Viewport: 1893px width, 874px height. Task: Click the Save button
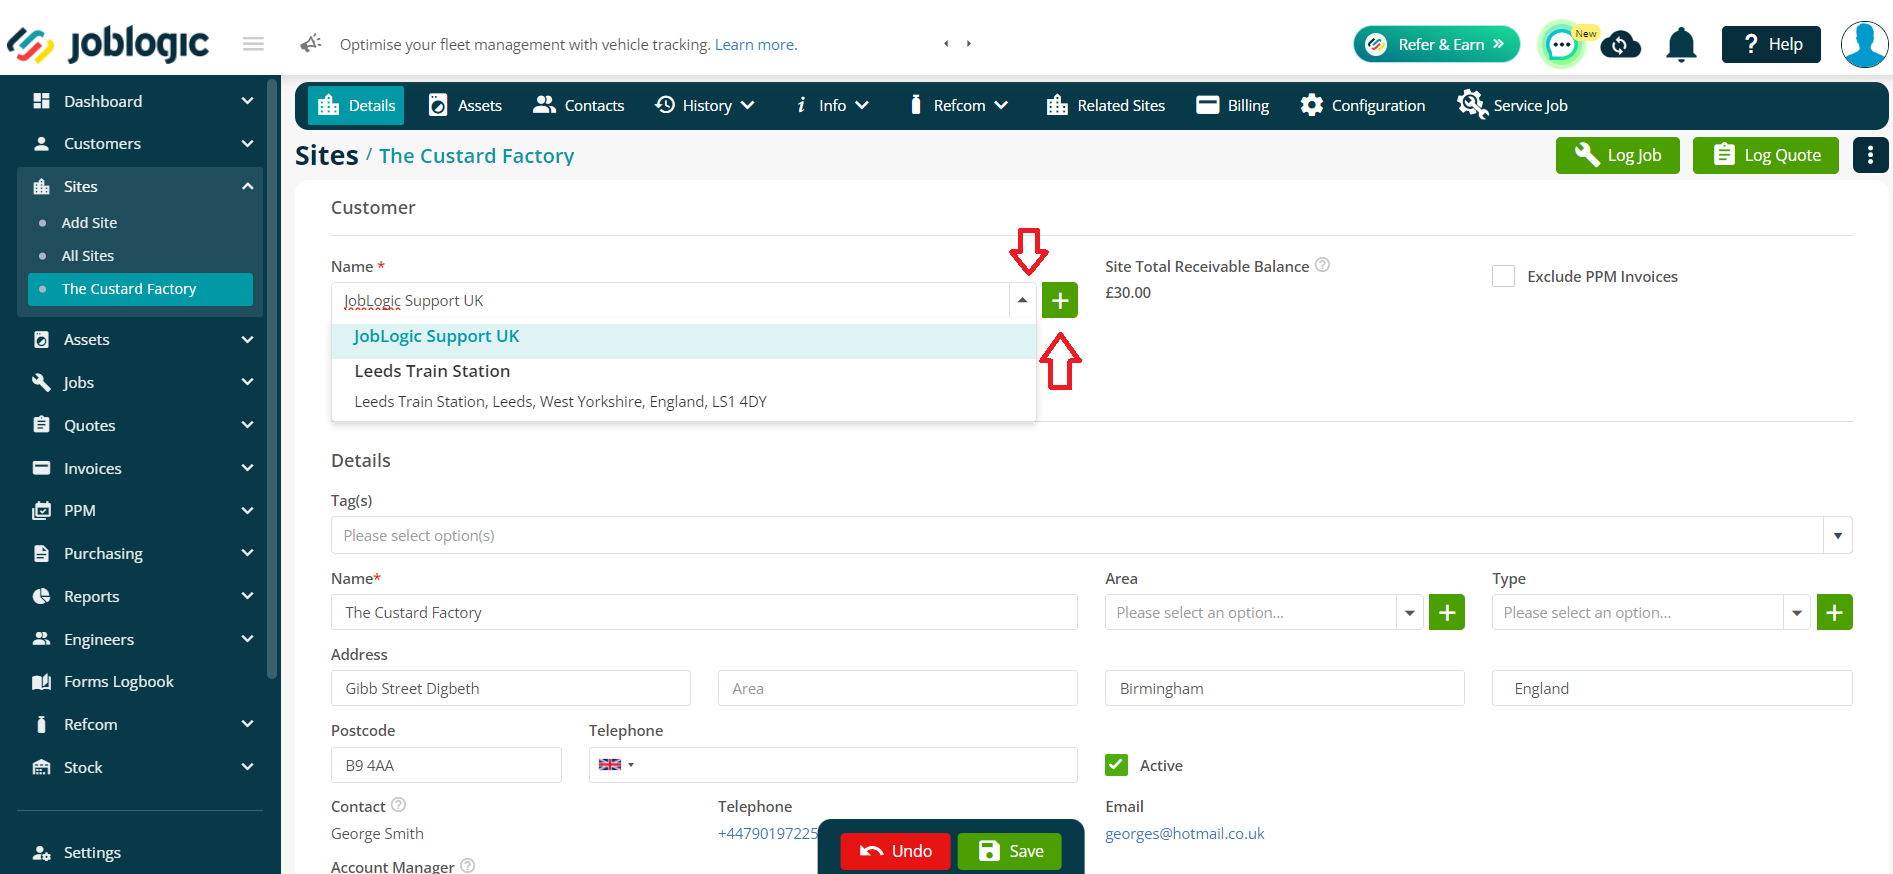pyautogui.click(x=1009, y=851)
